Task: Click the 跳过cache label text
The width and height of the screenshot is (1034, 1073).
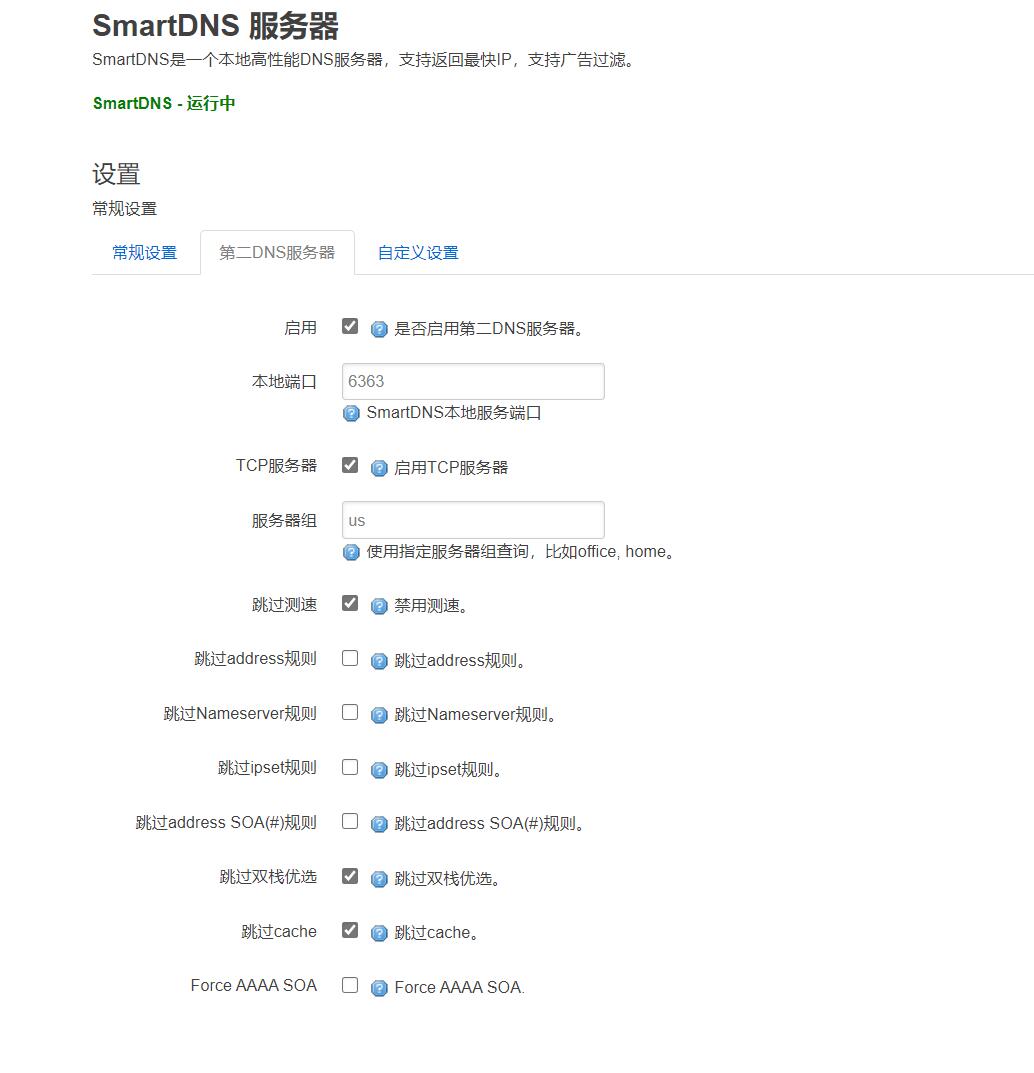Action: click(279, 931)
